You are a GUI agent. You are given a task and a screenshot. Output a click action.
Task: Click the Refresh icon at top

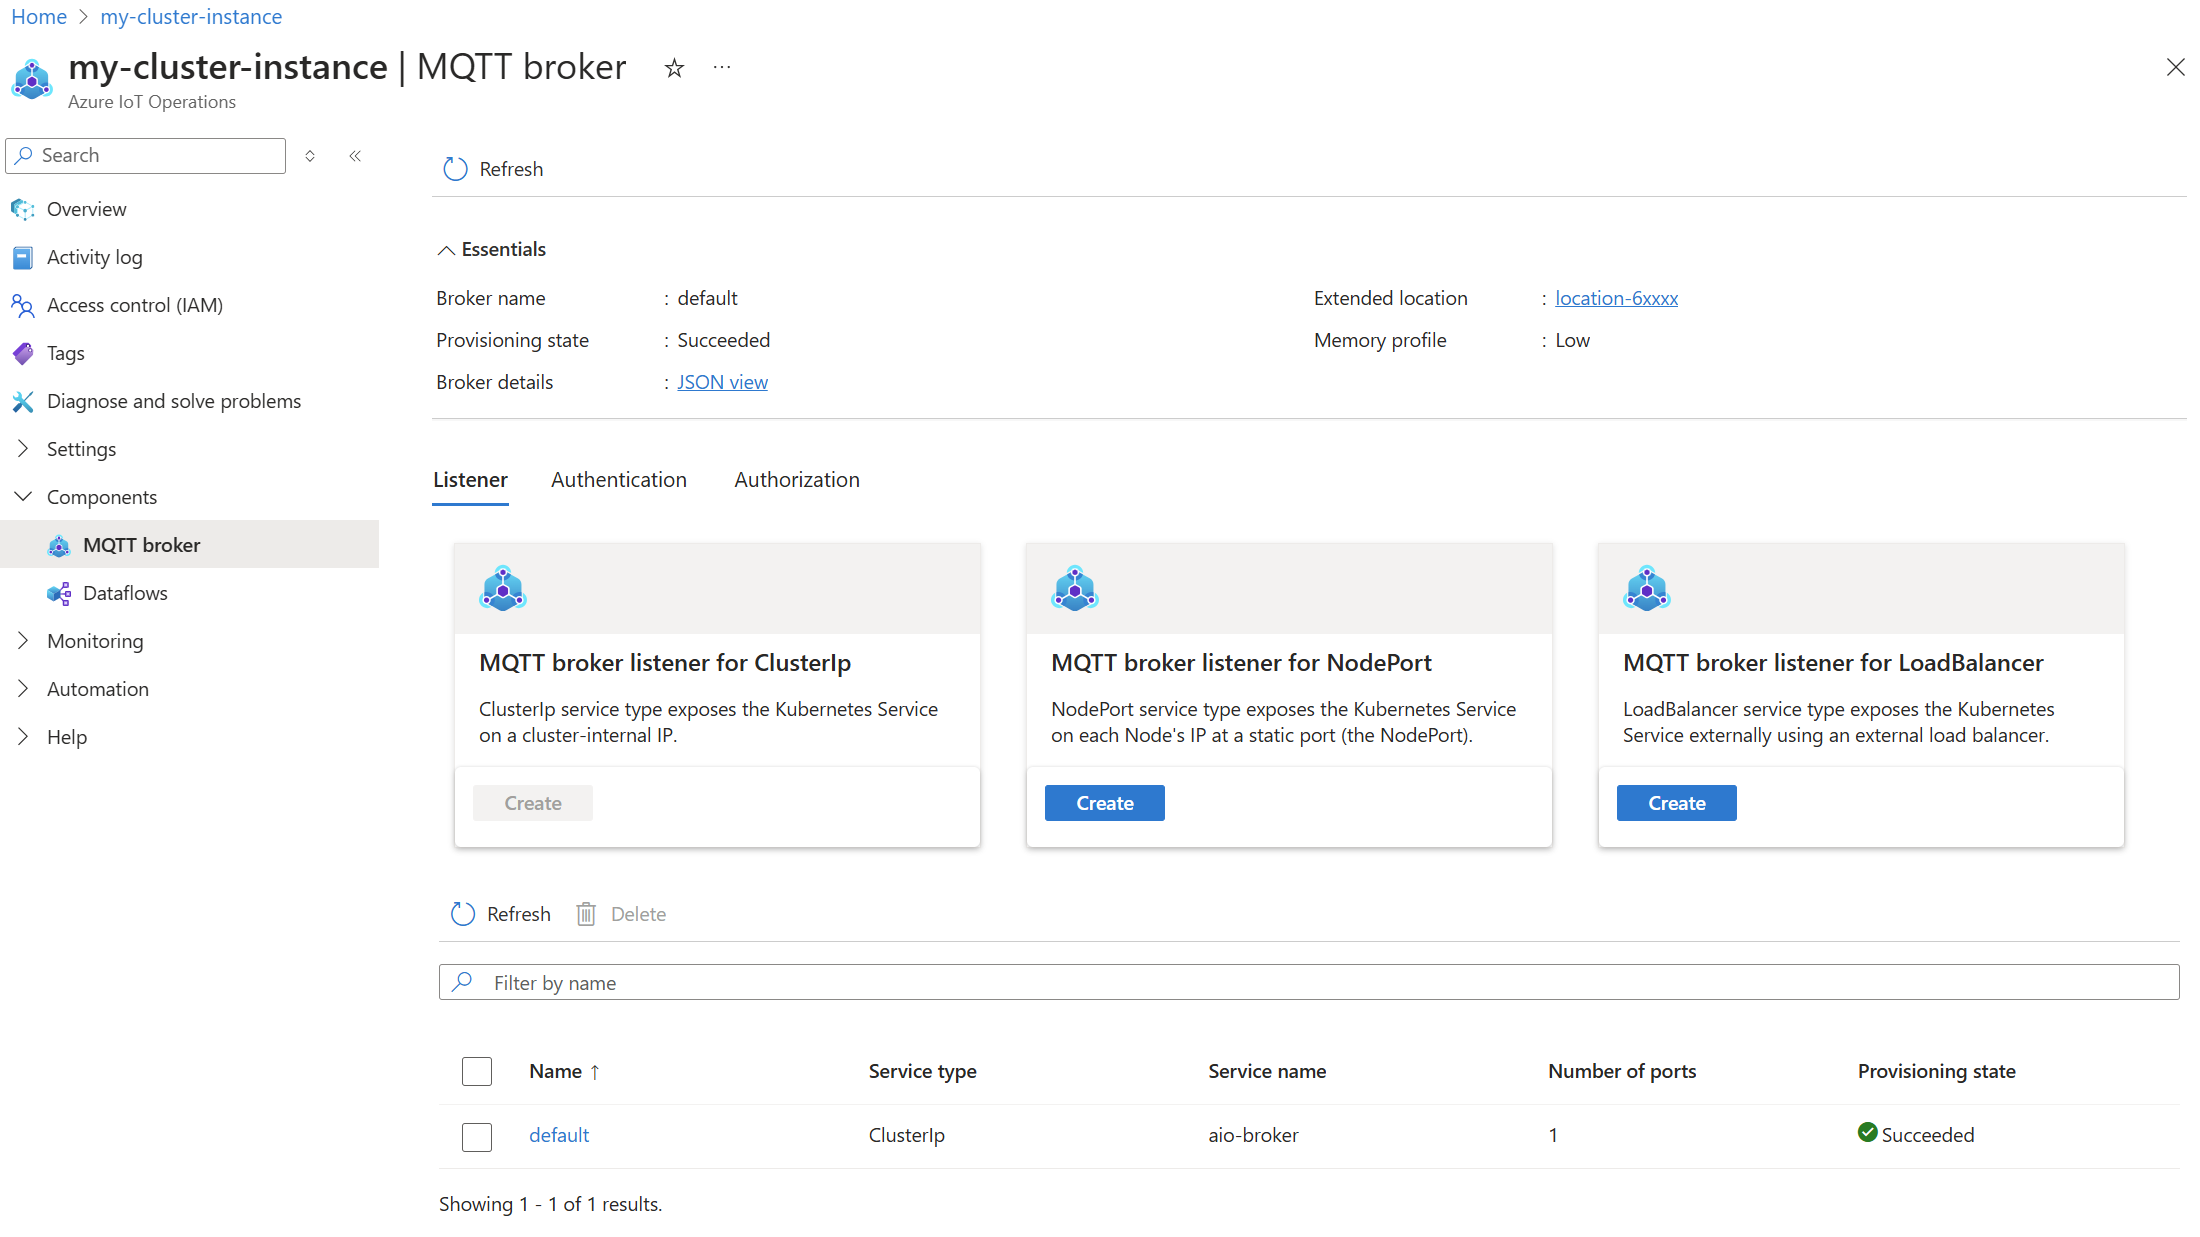[453, 169]
